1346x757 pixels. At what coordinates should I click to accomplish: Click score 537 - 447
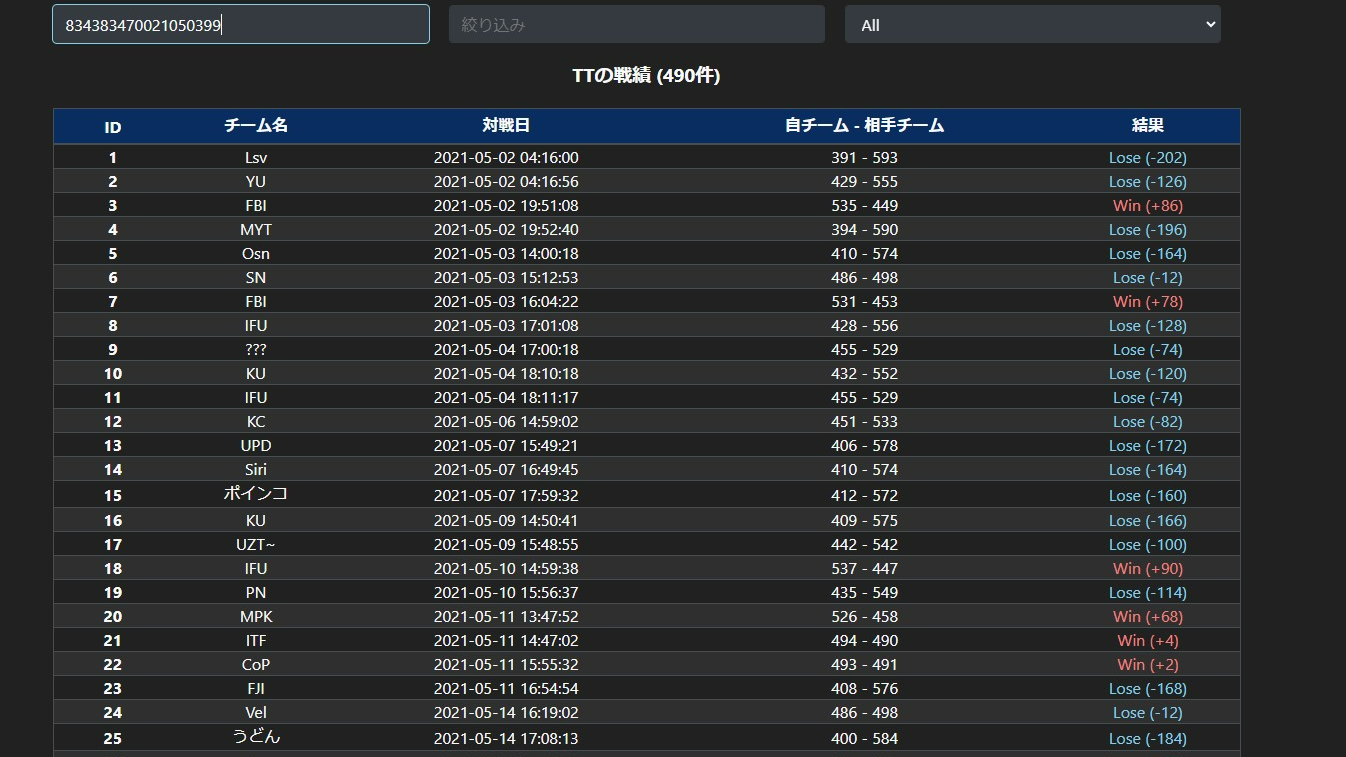click(864, 568)
